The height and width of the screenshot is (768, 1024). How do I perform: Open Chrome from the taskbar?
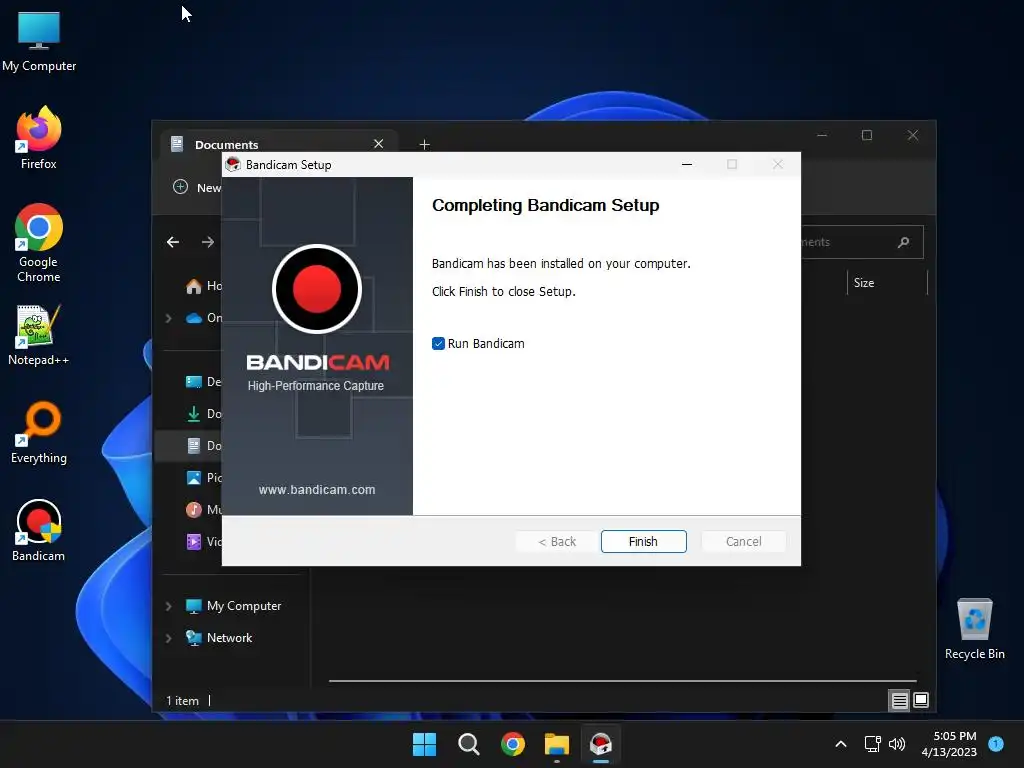point(513,744)
